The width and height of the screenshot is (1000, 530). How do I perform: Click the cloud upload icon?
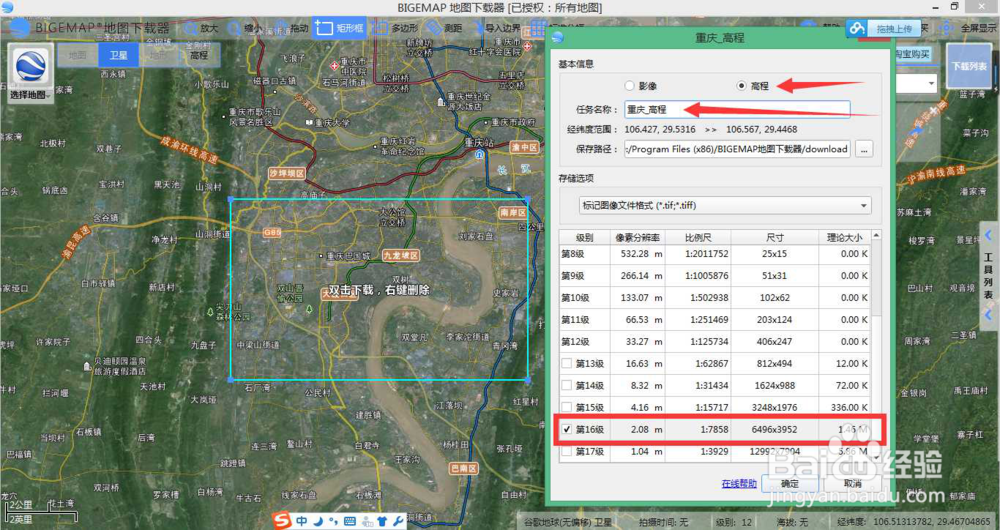[857, 29]
